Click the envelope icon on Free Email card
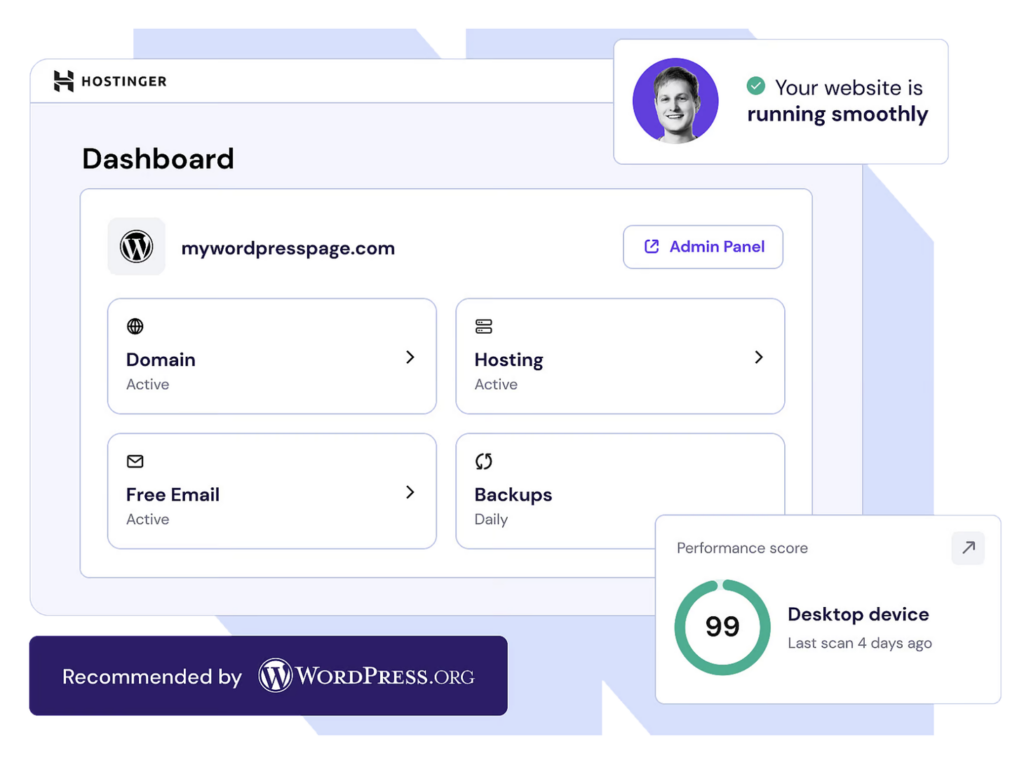This screenshot has width=1024, height=767. click(135, 462)
